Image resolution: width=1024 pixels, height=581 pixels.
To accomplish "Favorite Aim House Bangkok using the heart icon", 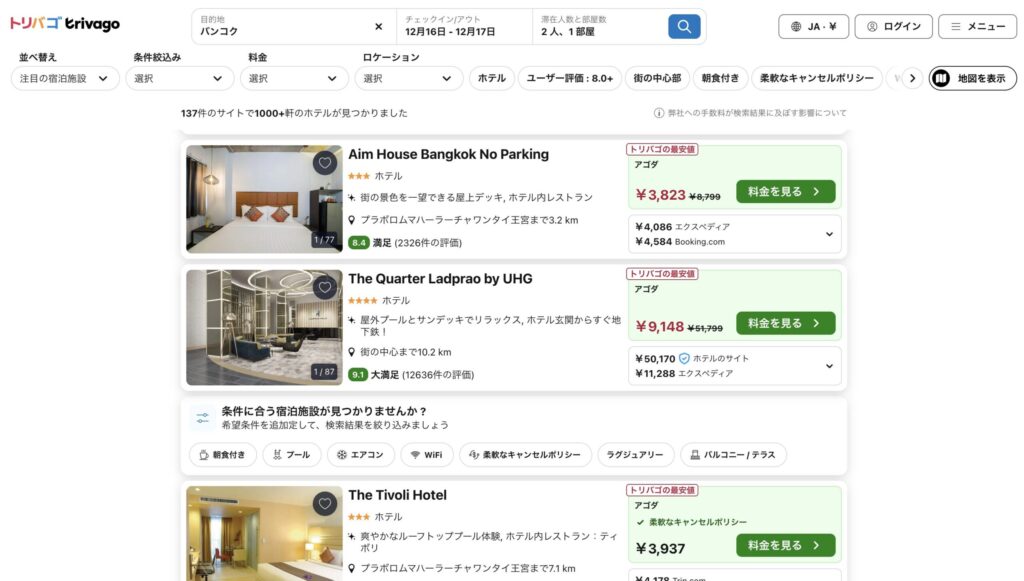I will pos(324,162).
